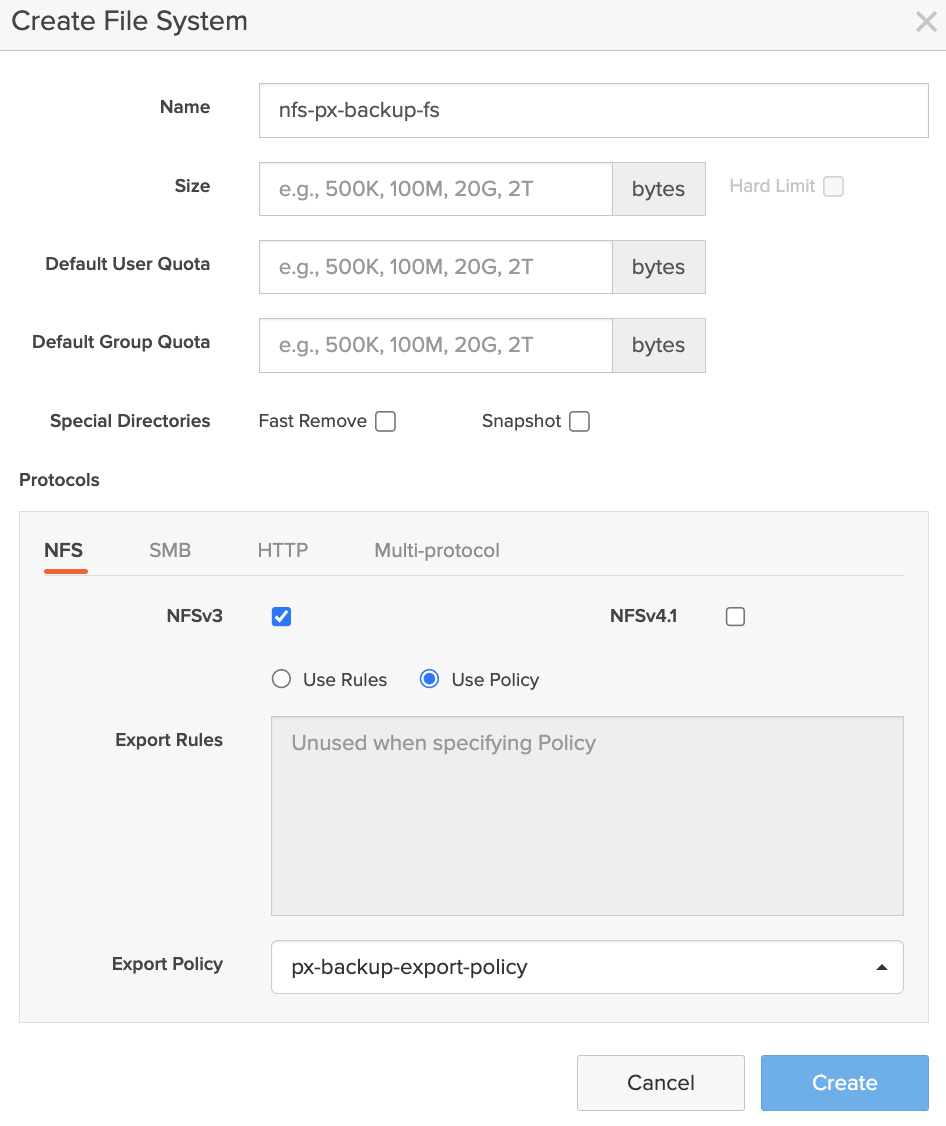This screenshot has width=946, height=1126.
Task: Click the Size input field
Action: (435, 189)
